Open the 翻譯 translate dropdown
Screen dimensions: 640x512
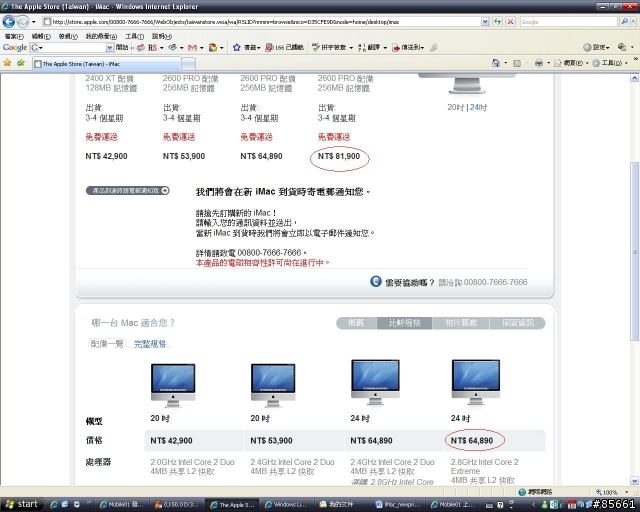pos(372,48)
